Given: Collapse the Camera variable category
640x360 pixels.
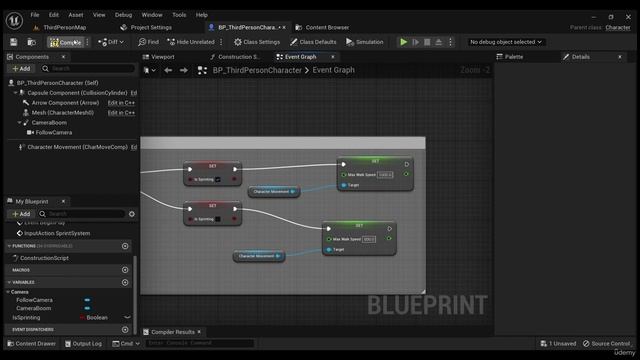Looking at the screenshot, I should click(x=8, y=292).
